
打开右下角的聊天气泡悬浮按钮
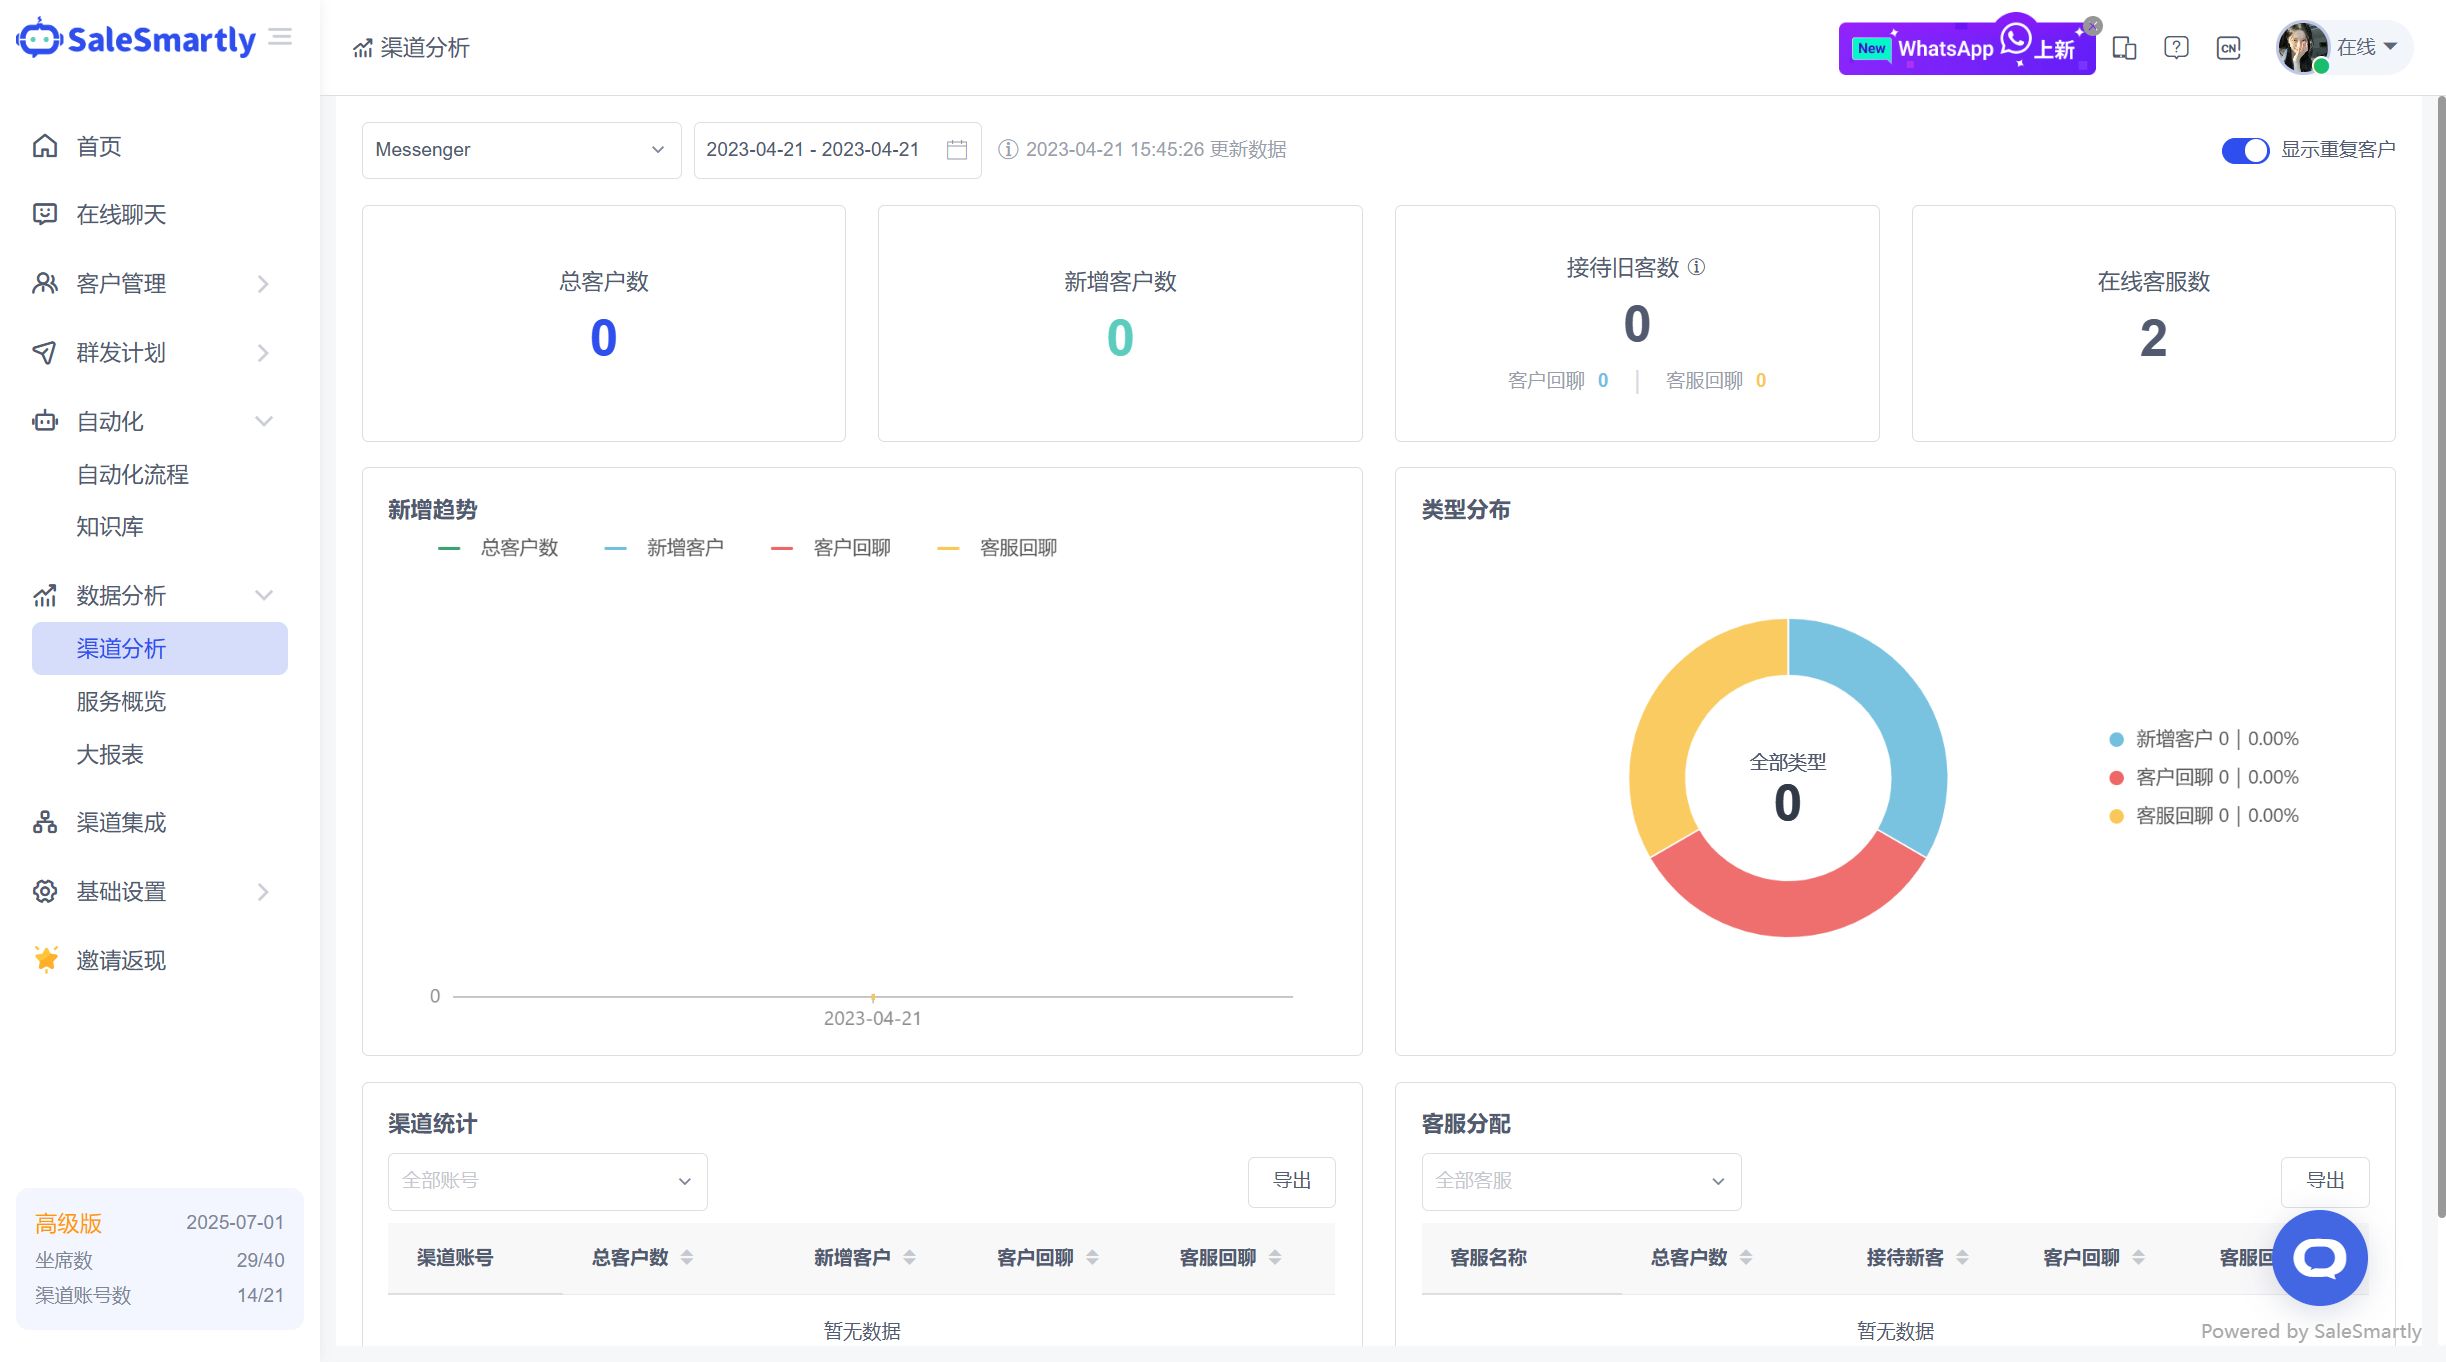point(2320,1258)
